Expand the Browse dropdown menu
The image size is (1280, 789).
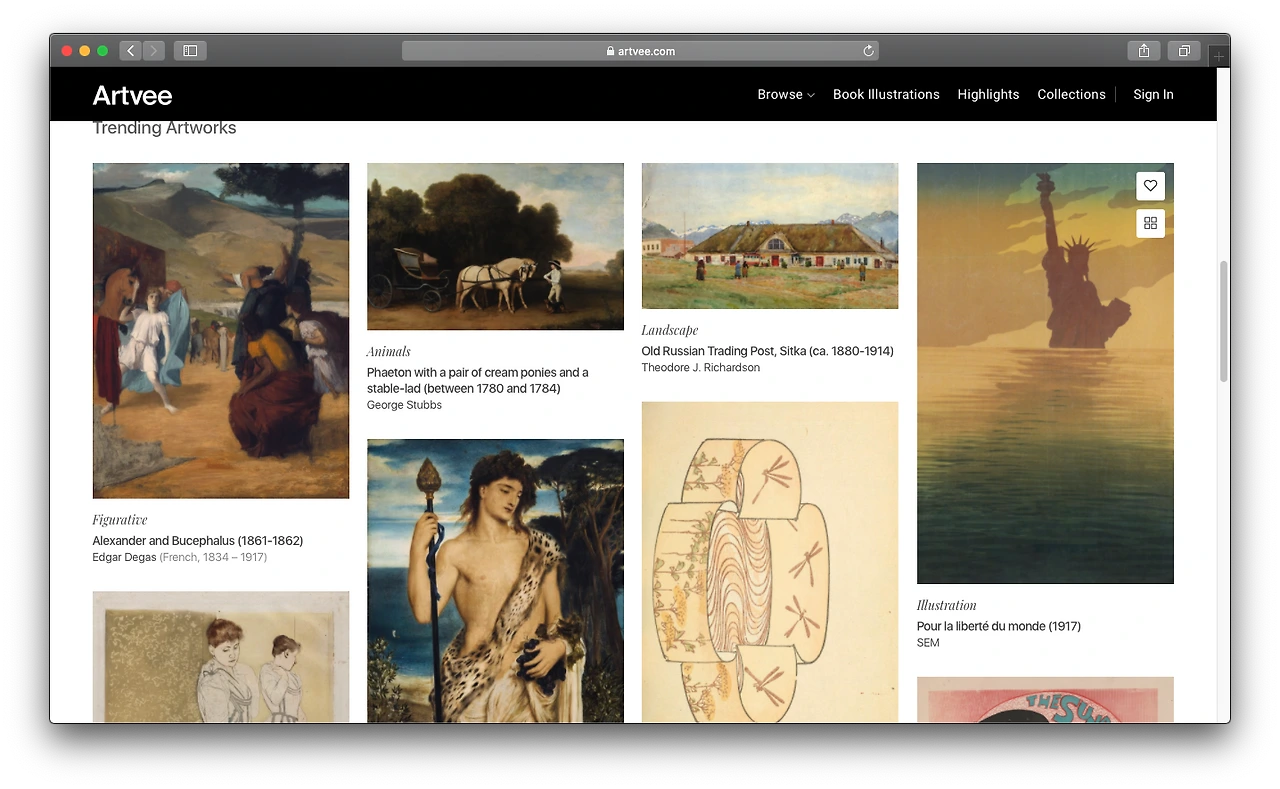(x=786, y=94)
